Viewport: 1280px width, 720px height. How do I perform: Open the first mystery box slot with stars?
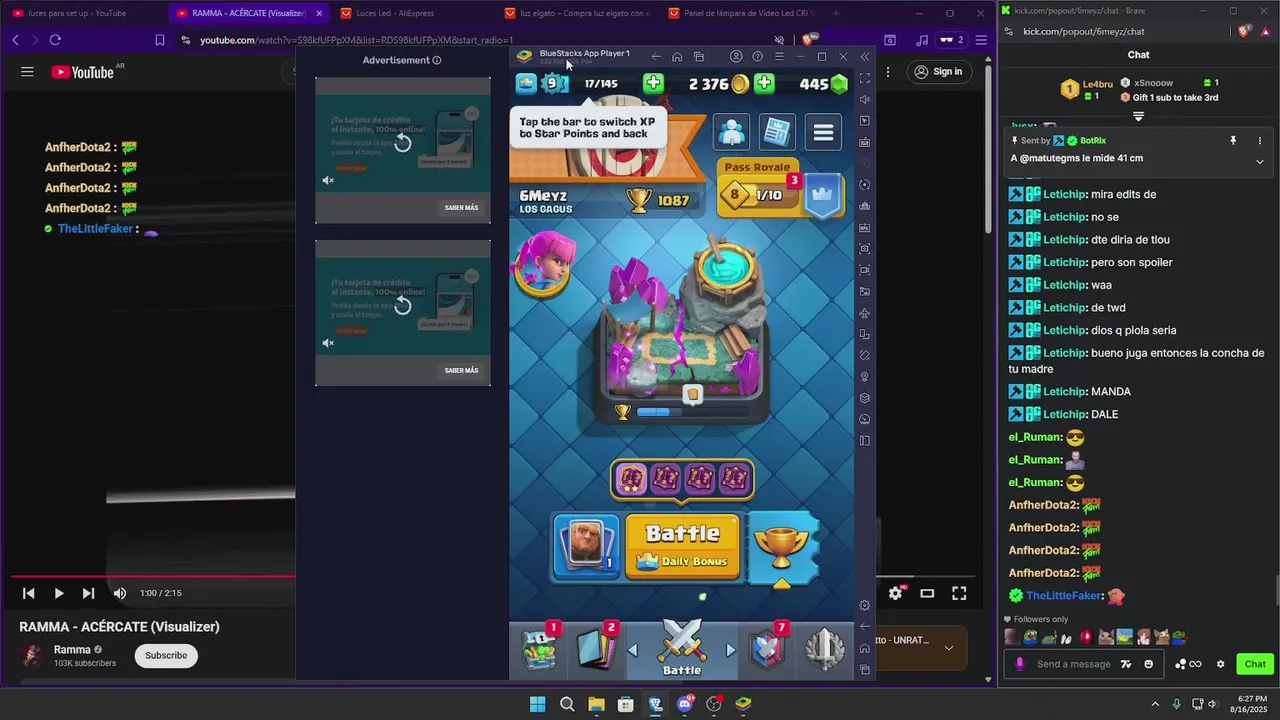[x=631, y=479]
